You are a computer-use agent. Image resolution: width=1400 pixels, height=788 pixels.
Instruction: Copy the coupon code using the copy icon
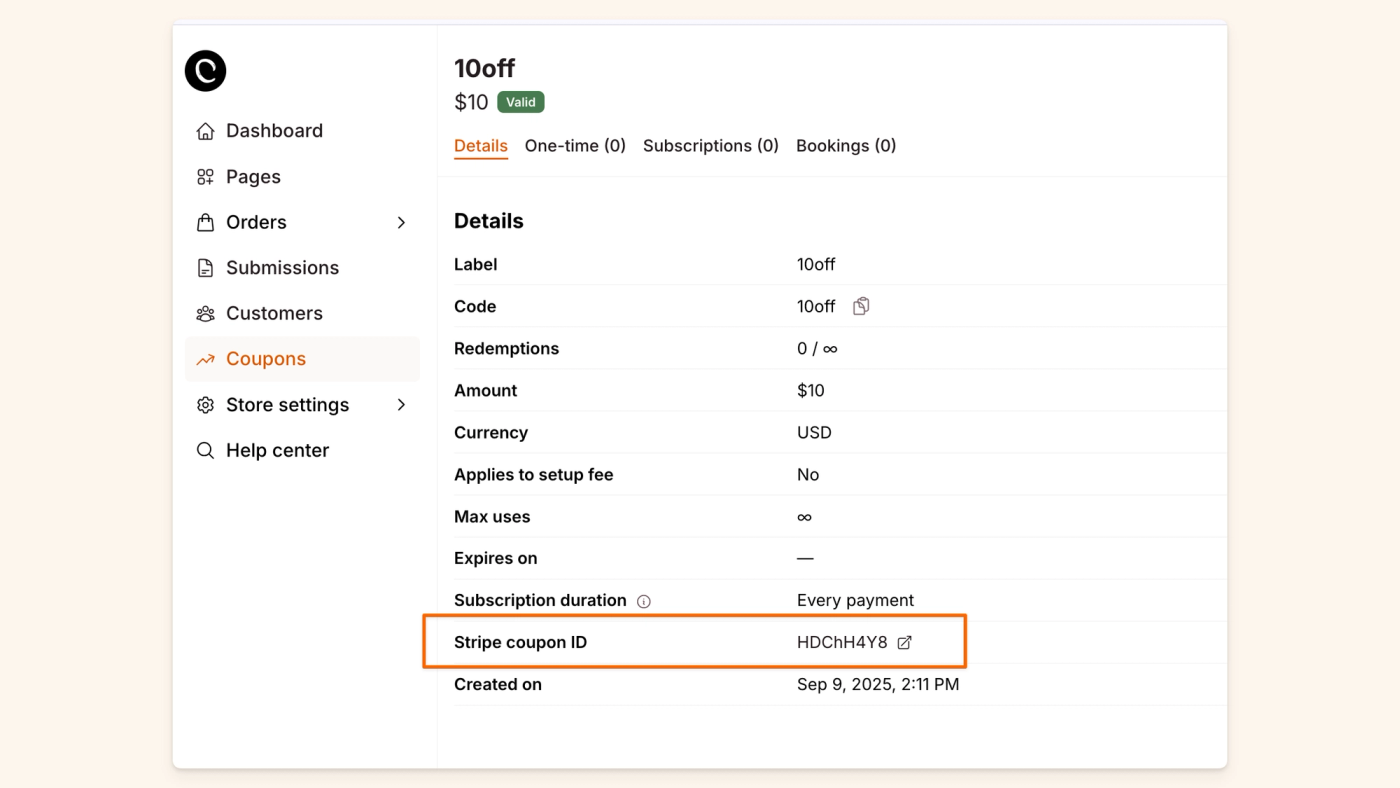(860, 306)
